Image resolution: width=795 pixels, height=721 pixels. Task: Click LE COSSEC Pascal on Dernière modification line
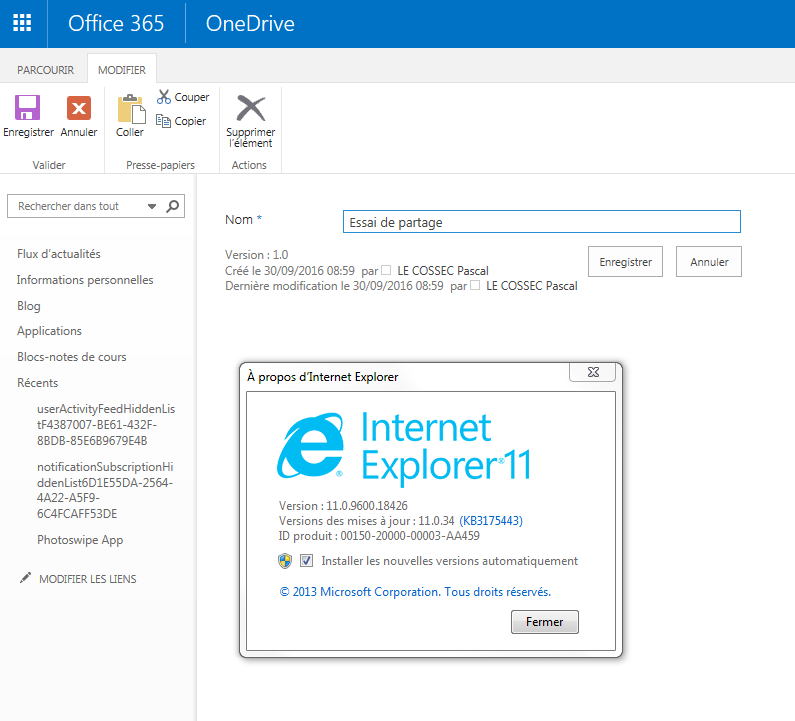(531, 286)
